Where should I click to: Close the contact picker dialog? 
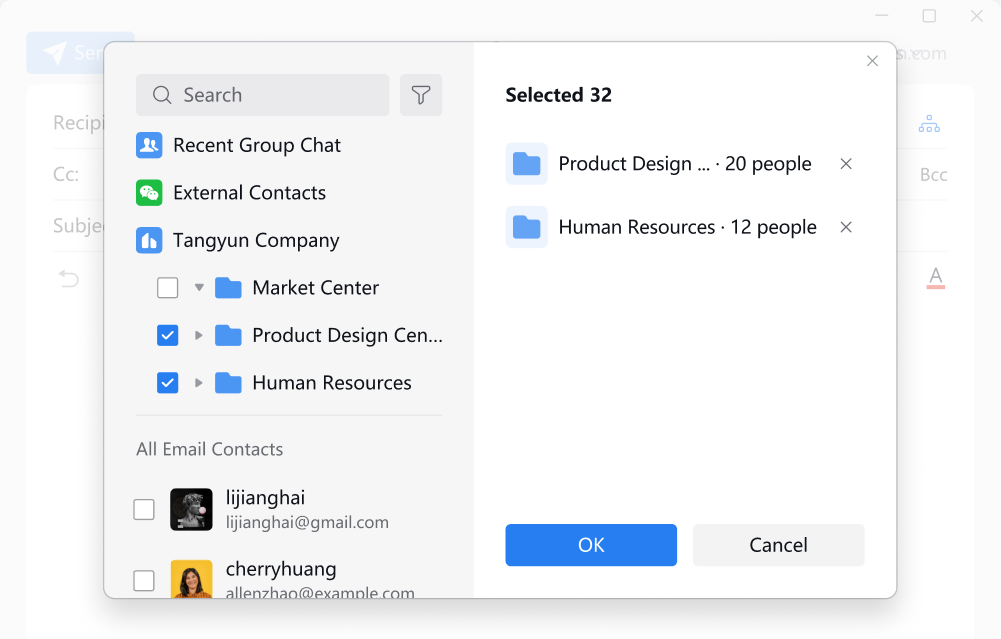(x=872, y=61)
